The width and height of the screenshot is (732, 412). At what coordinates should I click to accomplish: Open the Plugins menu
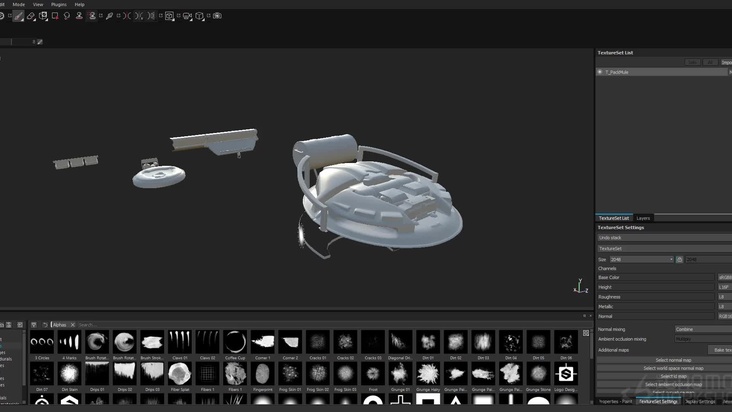click(59, 5)
